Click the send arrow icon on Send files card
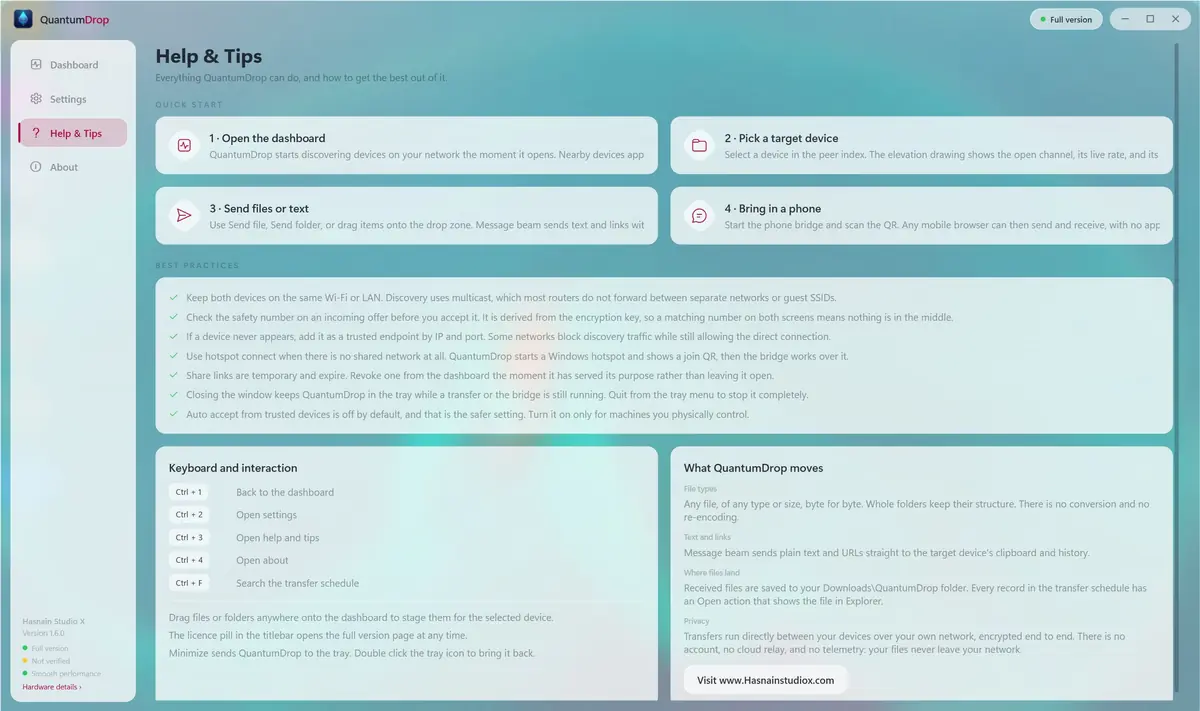The width and height of the screenshot is (1200, 711). (184, 215)
